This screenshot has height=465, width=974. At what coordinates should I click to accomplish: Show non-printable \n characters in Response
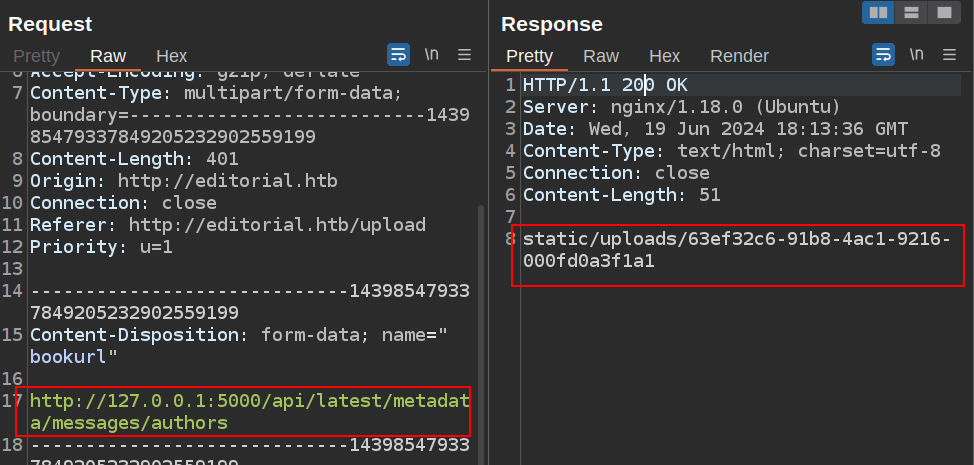click(x=917, y=55)
